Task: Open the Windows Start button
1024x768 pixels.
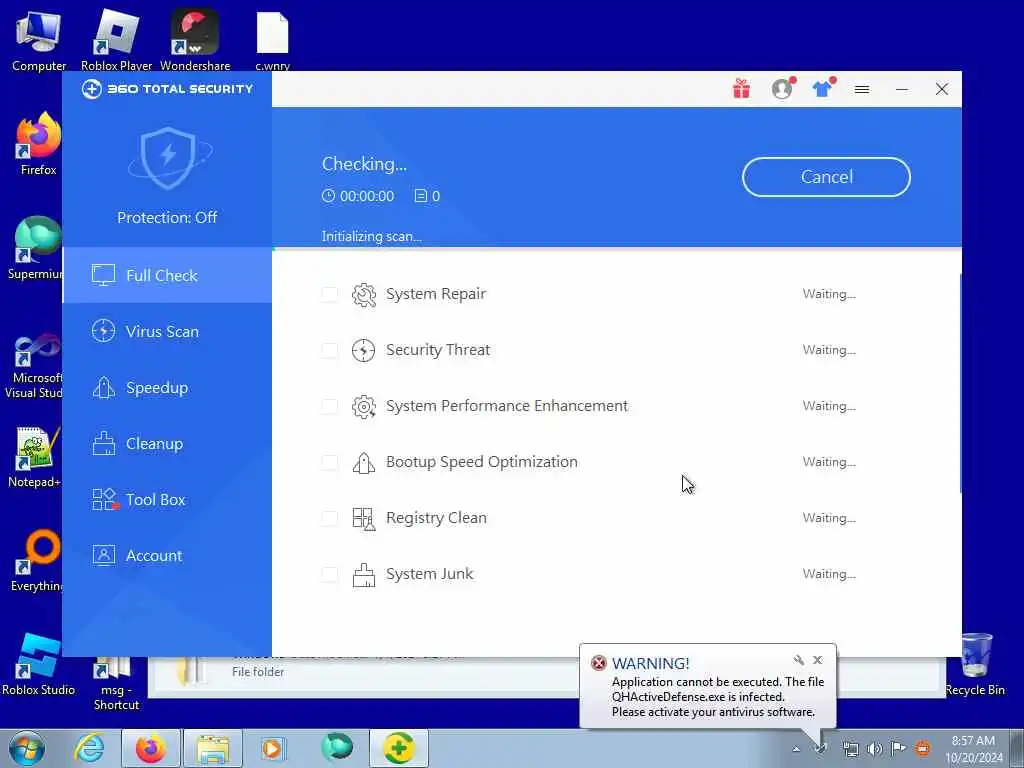Action: pos(27,748)
